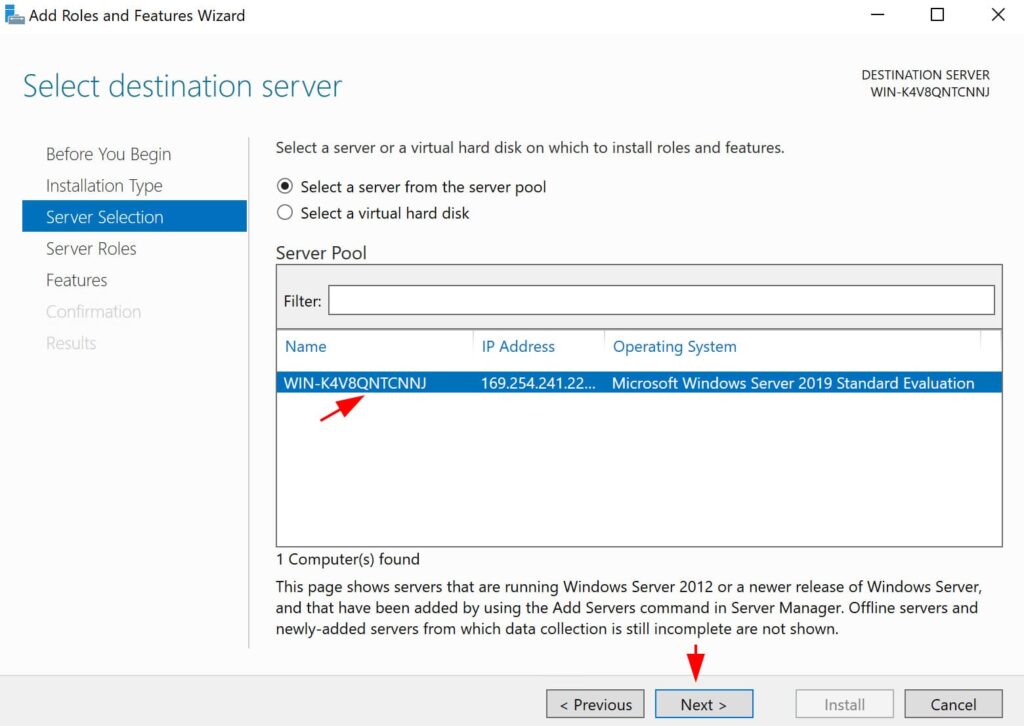
Task: Focus the server pool Filter field
Action: pos(661,300)
